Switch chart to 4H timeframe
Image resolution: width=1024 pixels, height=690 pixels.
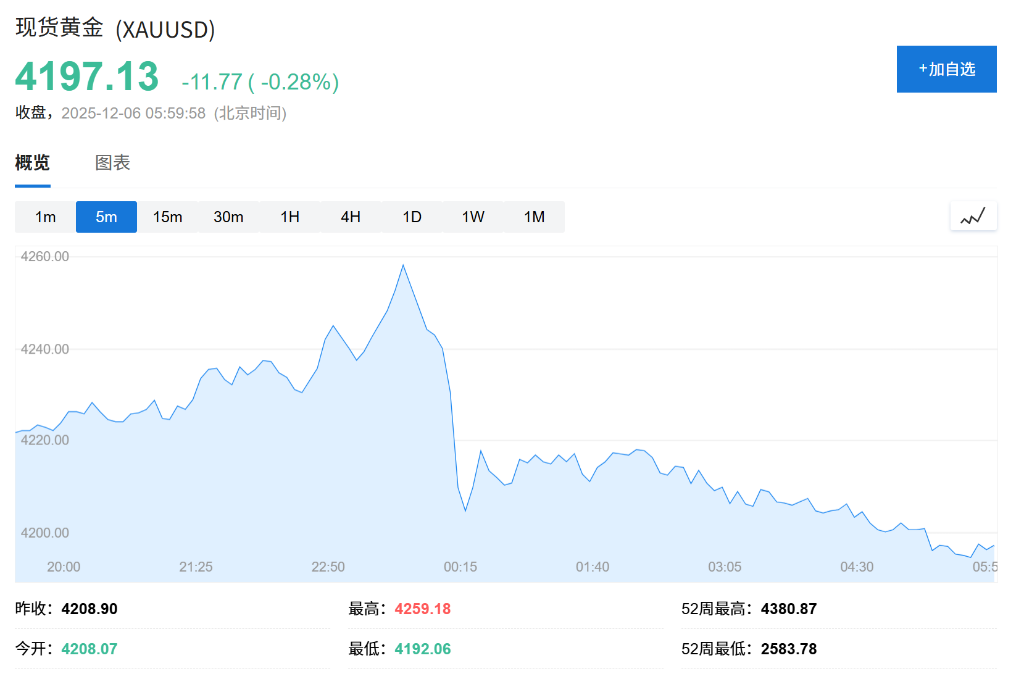click(349, 216)
